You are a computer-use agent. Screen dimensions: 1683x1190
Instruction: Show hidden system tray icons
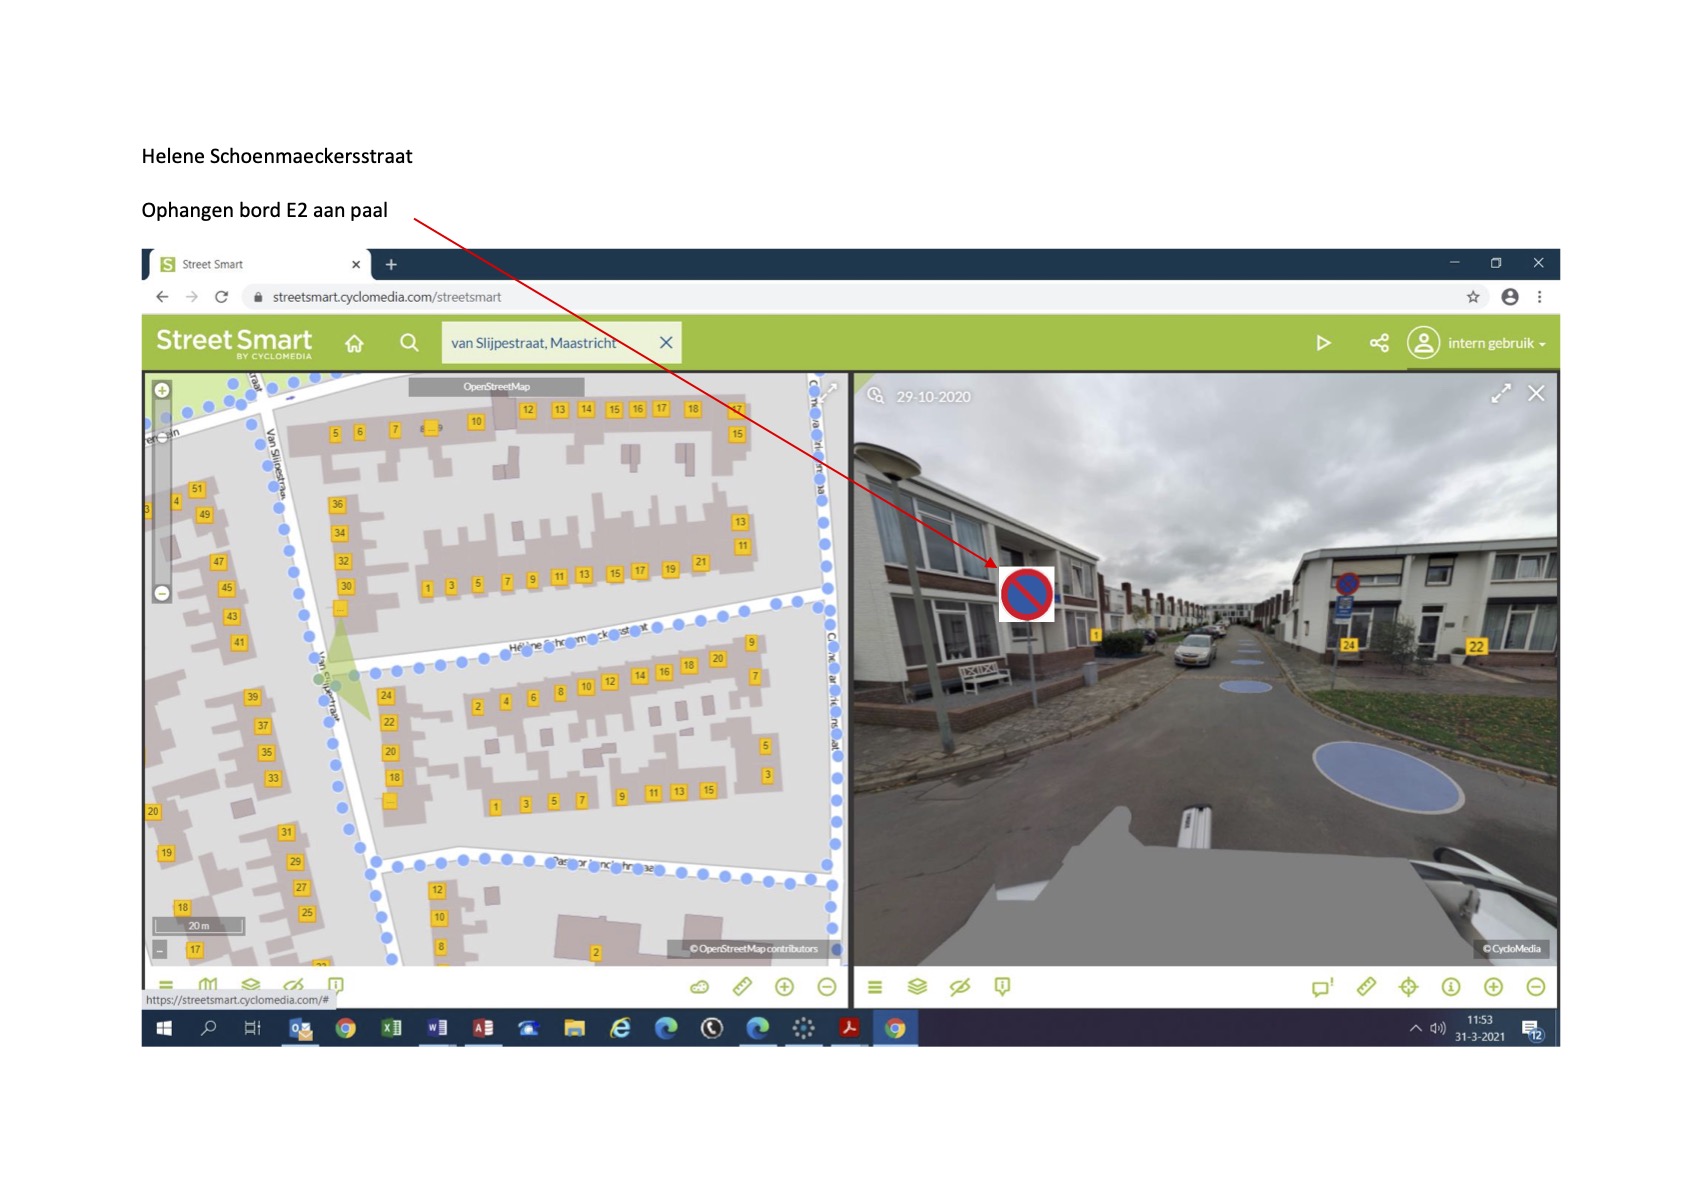coord(1415,1028)
